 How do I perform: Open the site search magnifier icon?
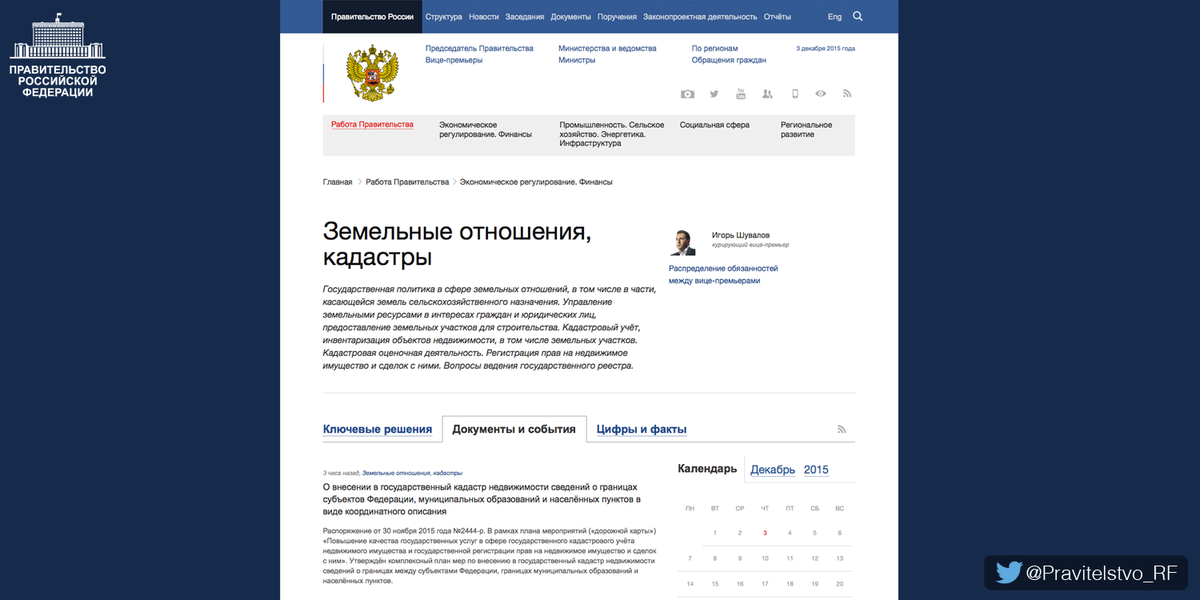[858, 16]
